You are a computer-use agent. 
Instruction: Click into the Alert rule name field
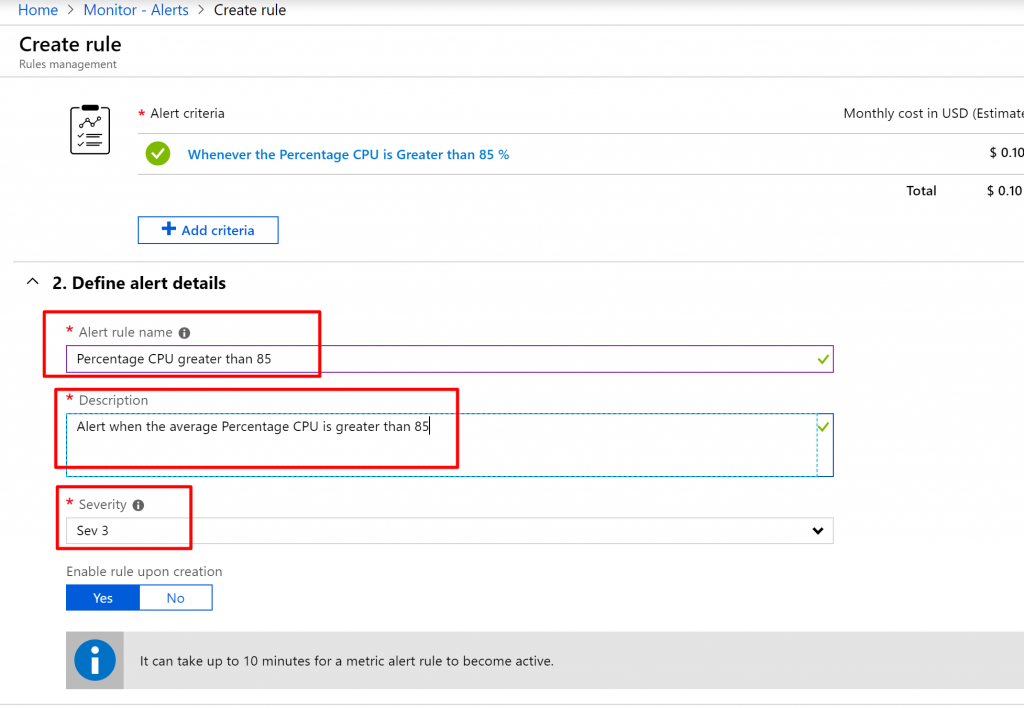coord(440,359)
